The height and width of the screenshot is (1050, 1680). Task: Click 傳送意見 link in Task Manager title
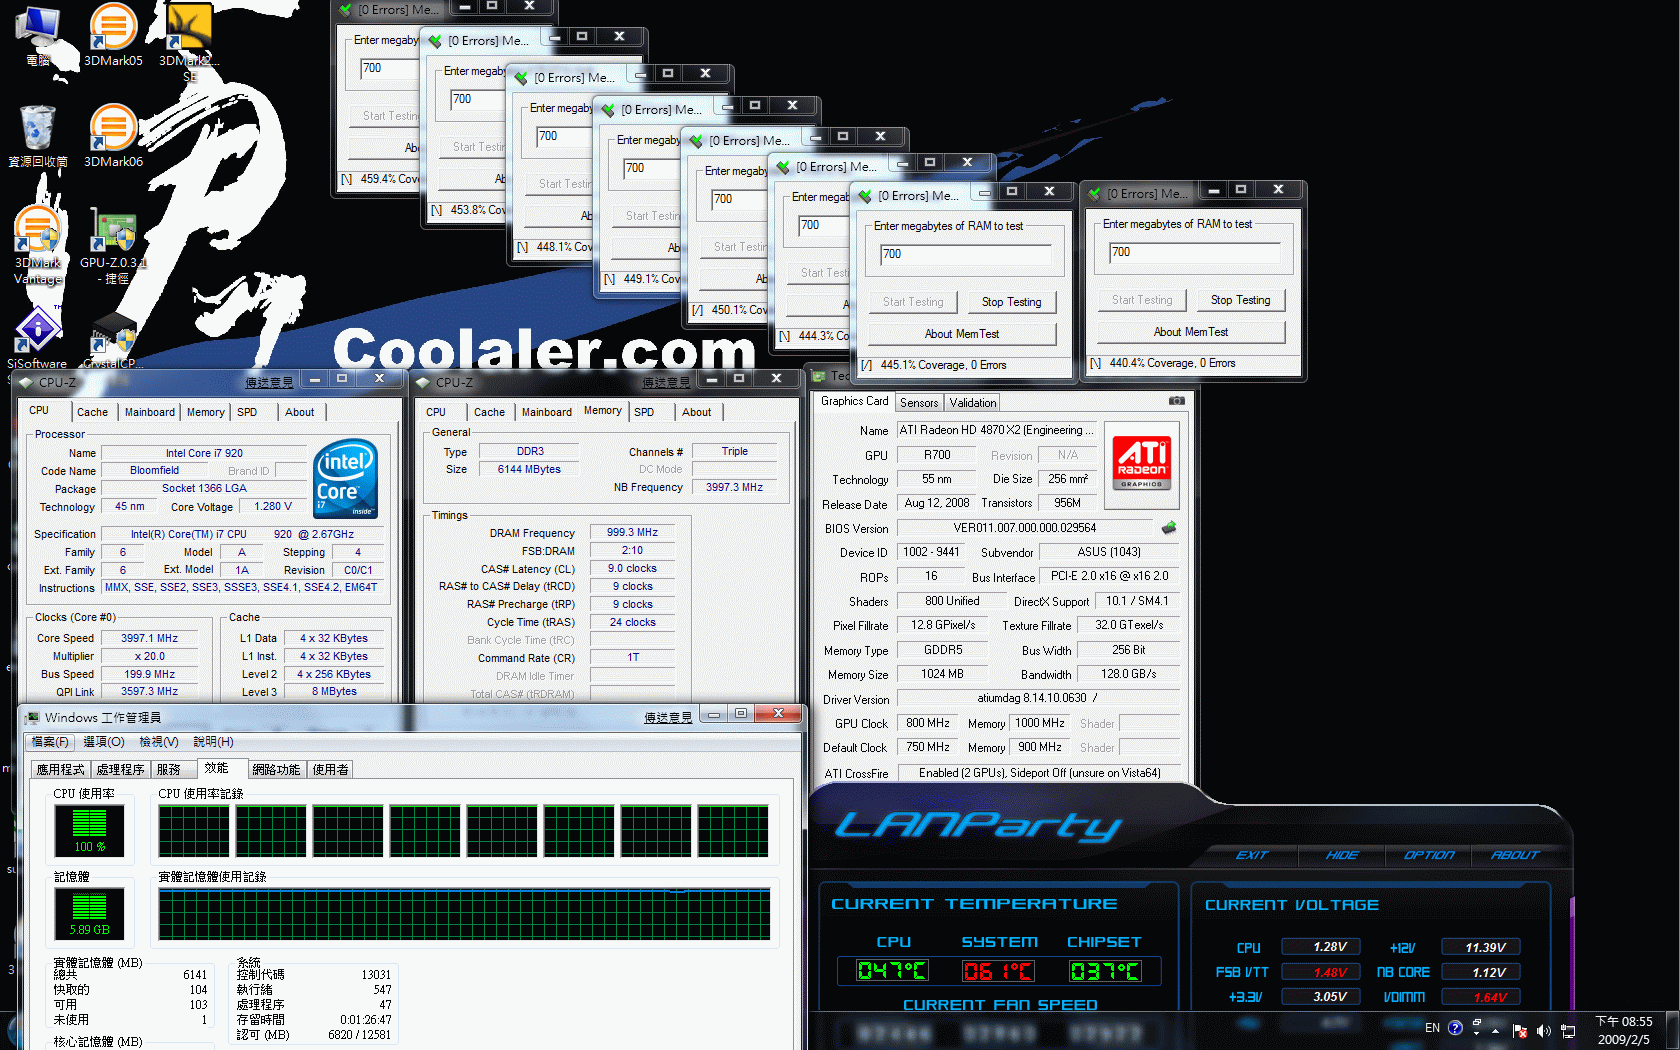click(668, 718)
